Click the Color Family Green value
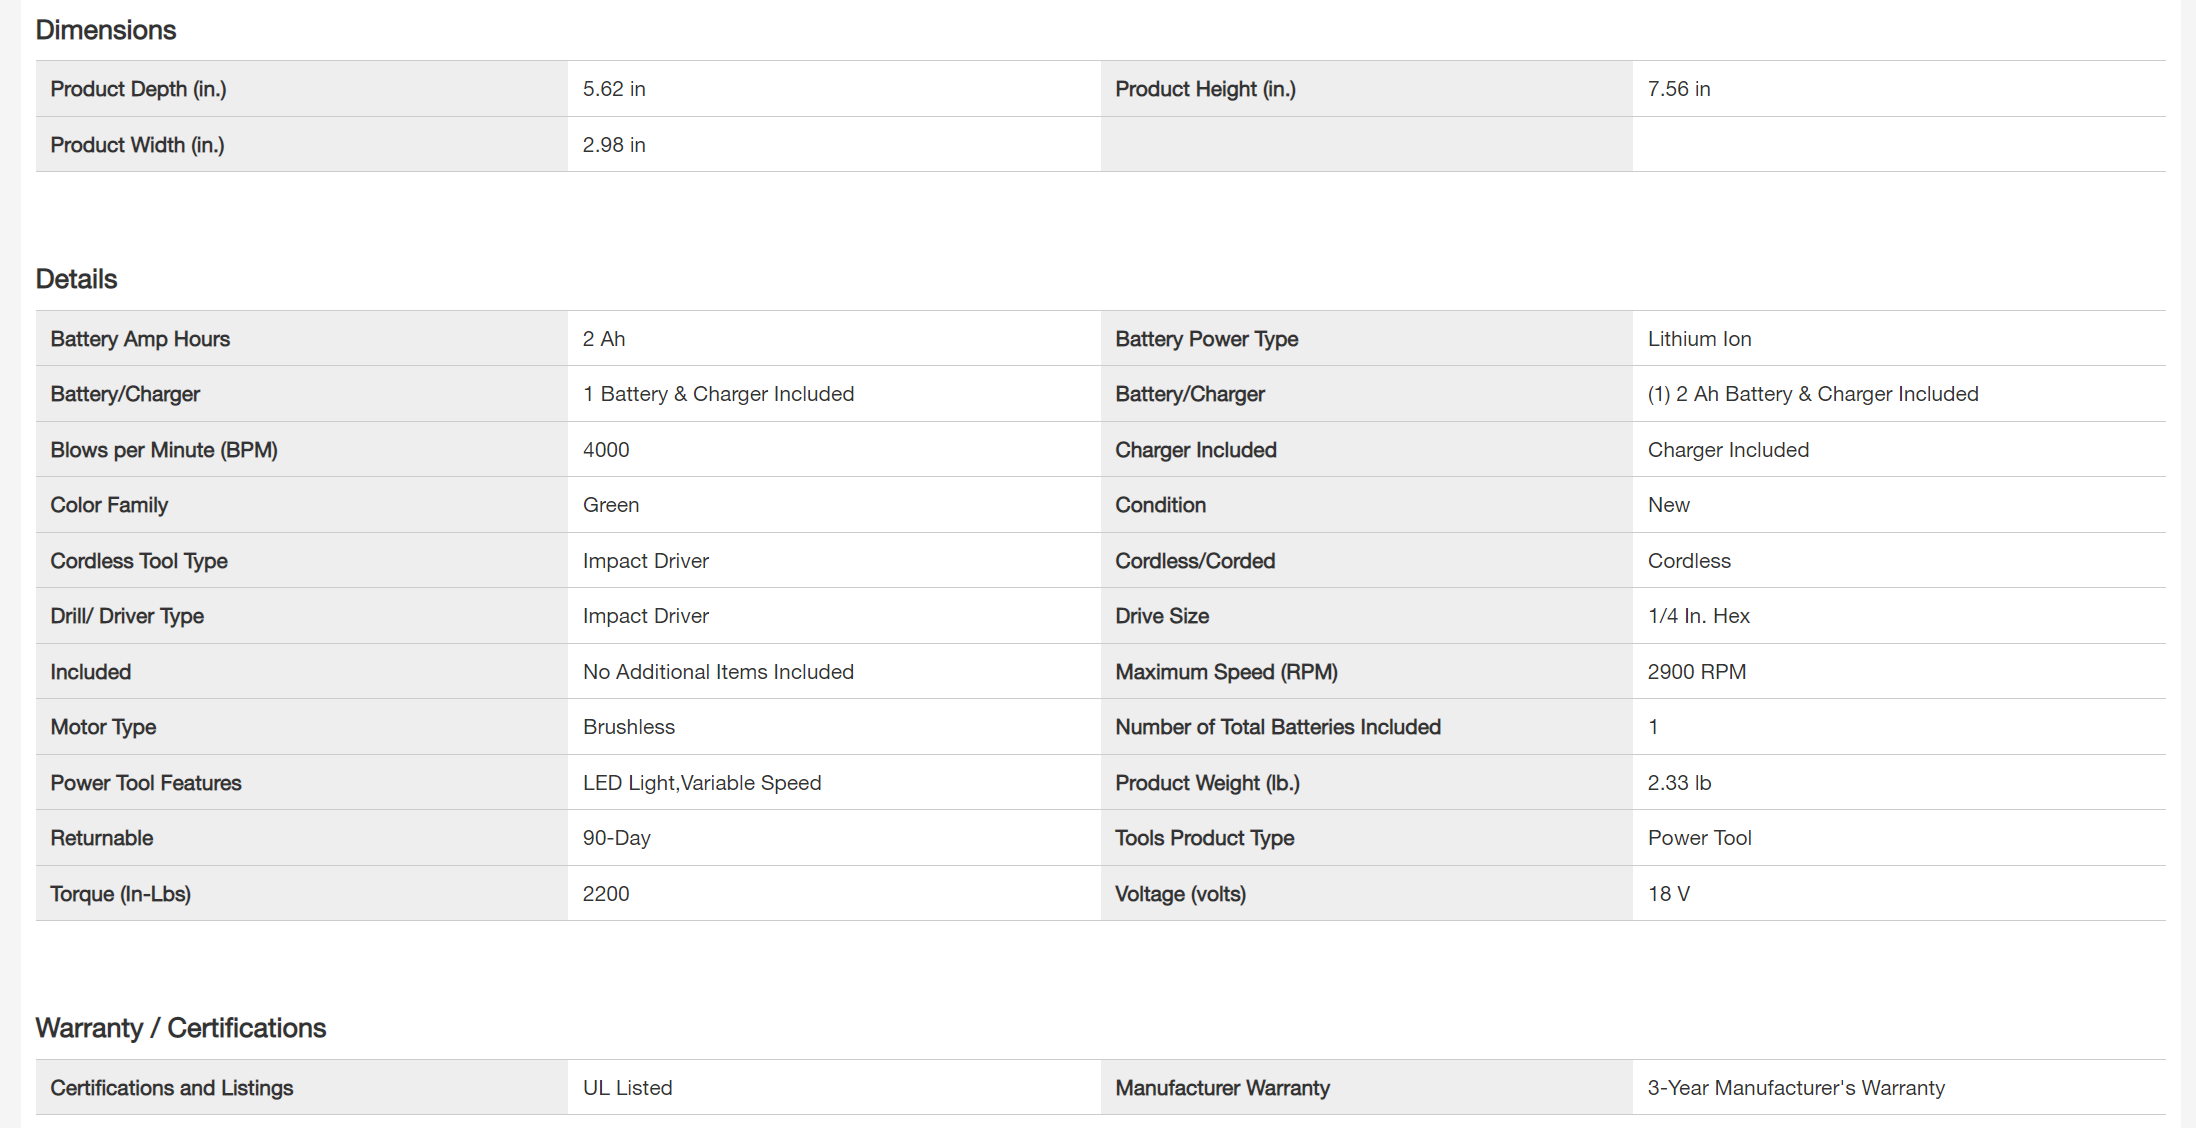This screenshot has height=1128, width=2196. pyautogui.click(x=611, y=505)
